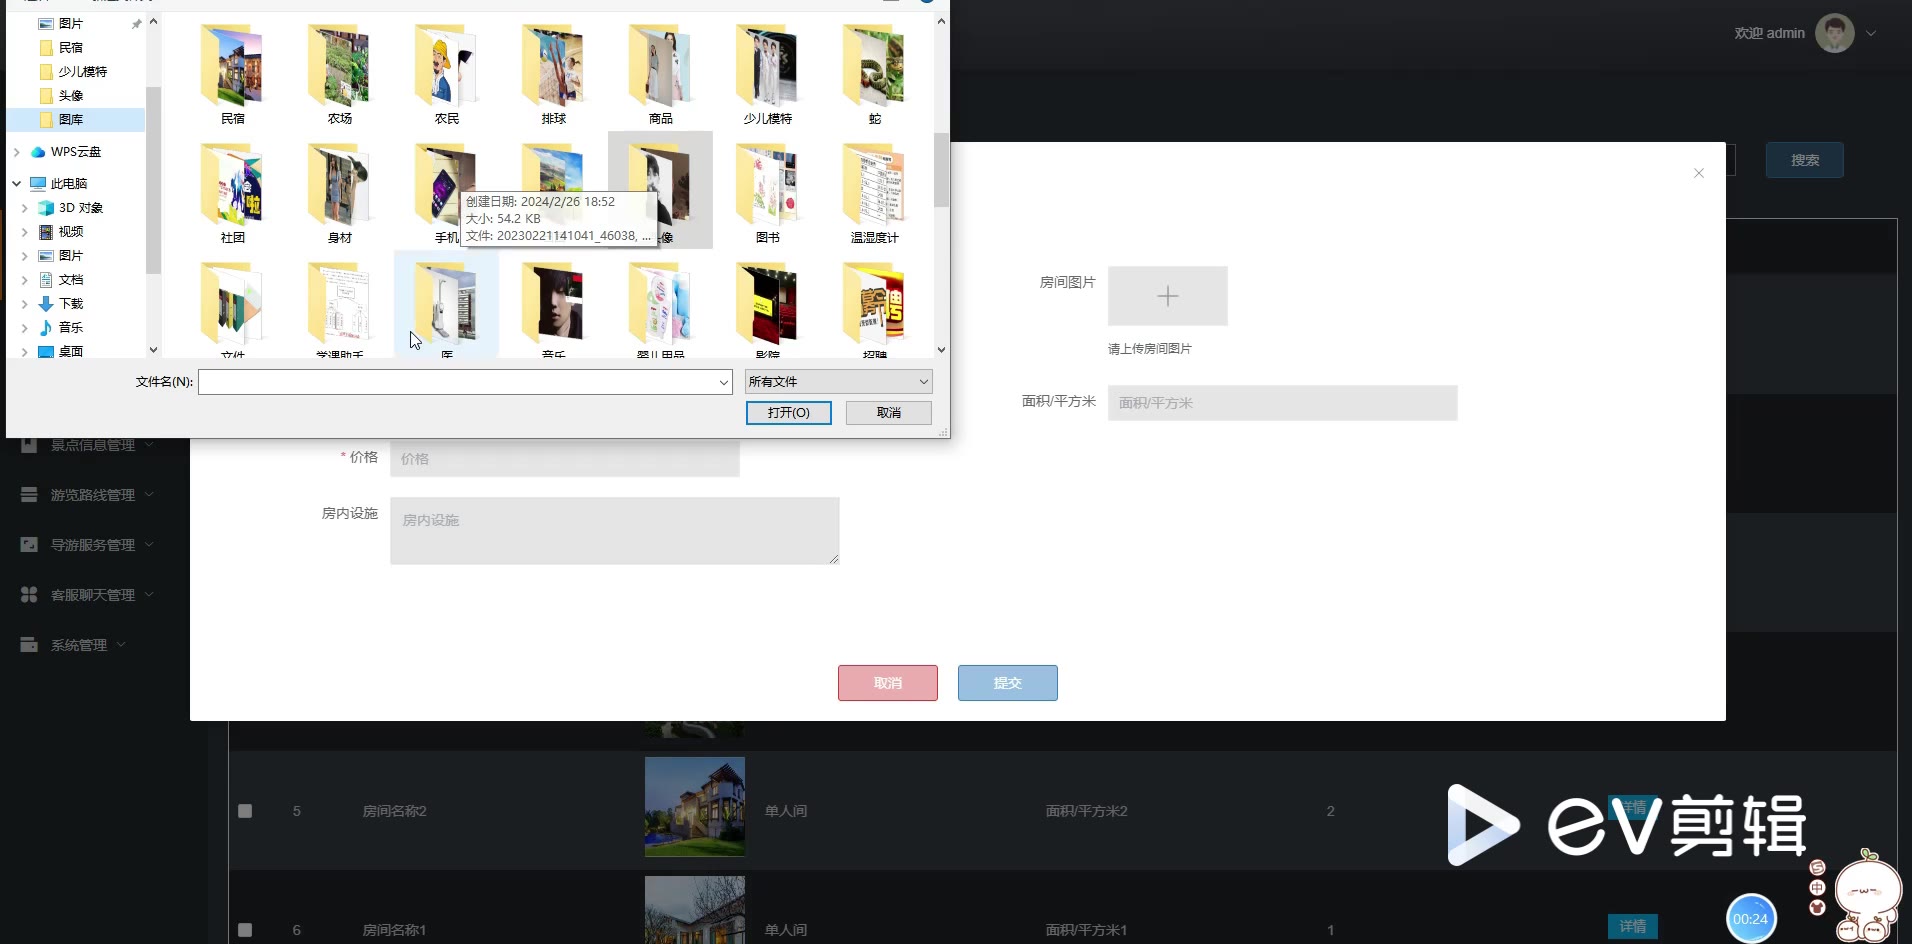Focus the 价格 input field

(x=565, y=459)
